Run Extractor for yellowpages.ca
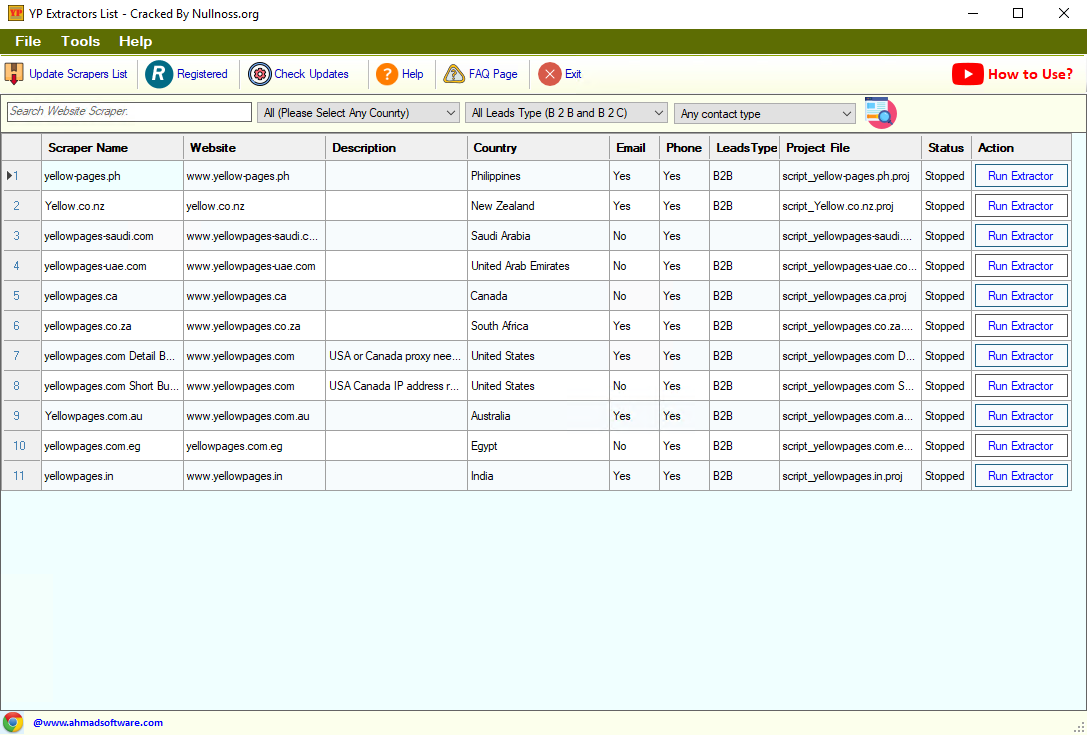This screenshot has height=735, width=1087. point(1021,296)
